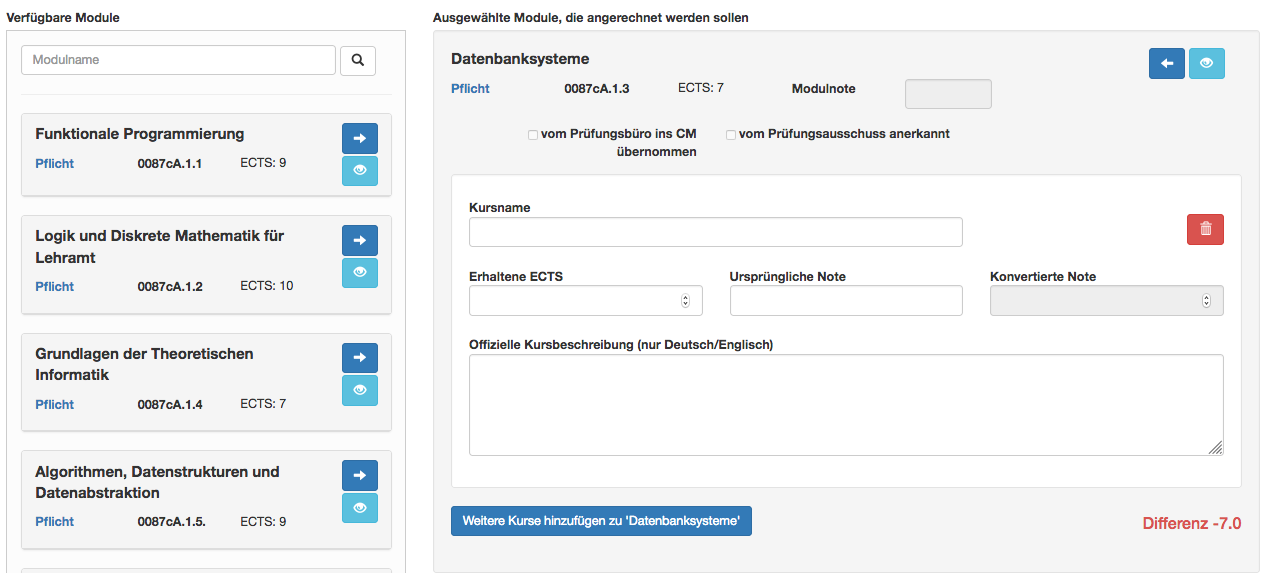Click the Ursprüngliche Note input field

[846, 300]
